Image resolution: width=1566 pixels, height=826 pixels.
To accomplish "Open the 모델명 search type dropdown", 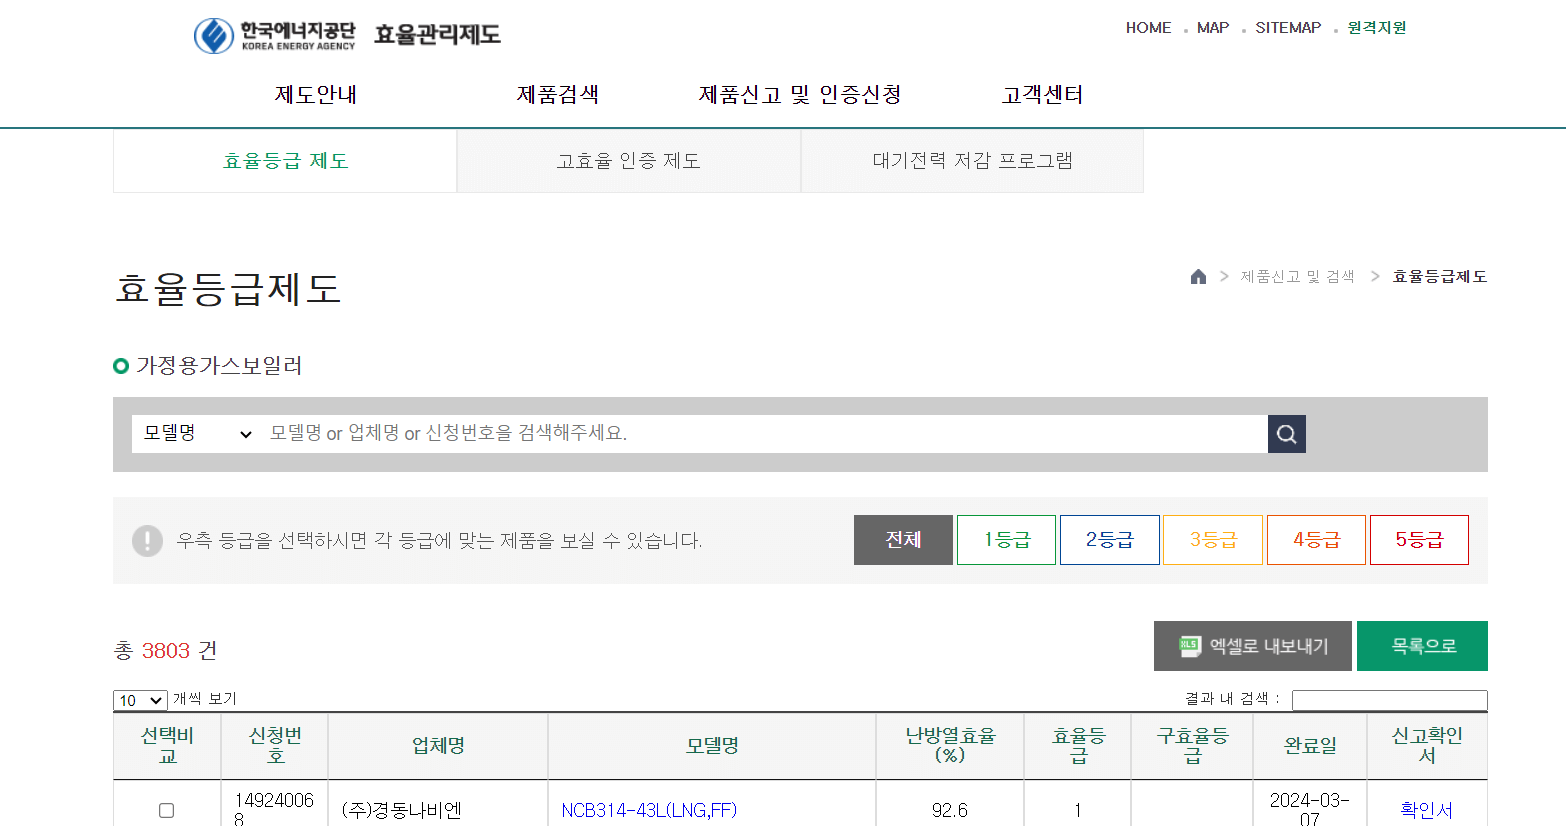I will pyautogui.click(x=195, y=433).
